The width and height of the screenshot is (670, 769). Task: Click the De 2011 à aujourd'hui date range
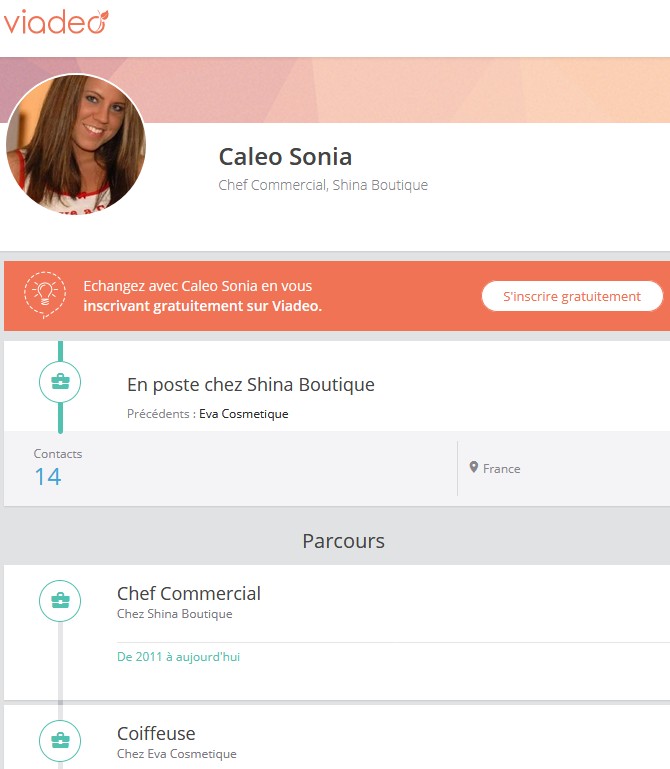click(179, 657)
